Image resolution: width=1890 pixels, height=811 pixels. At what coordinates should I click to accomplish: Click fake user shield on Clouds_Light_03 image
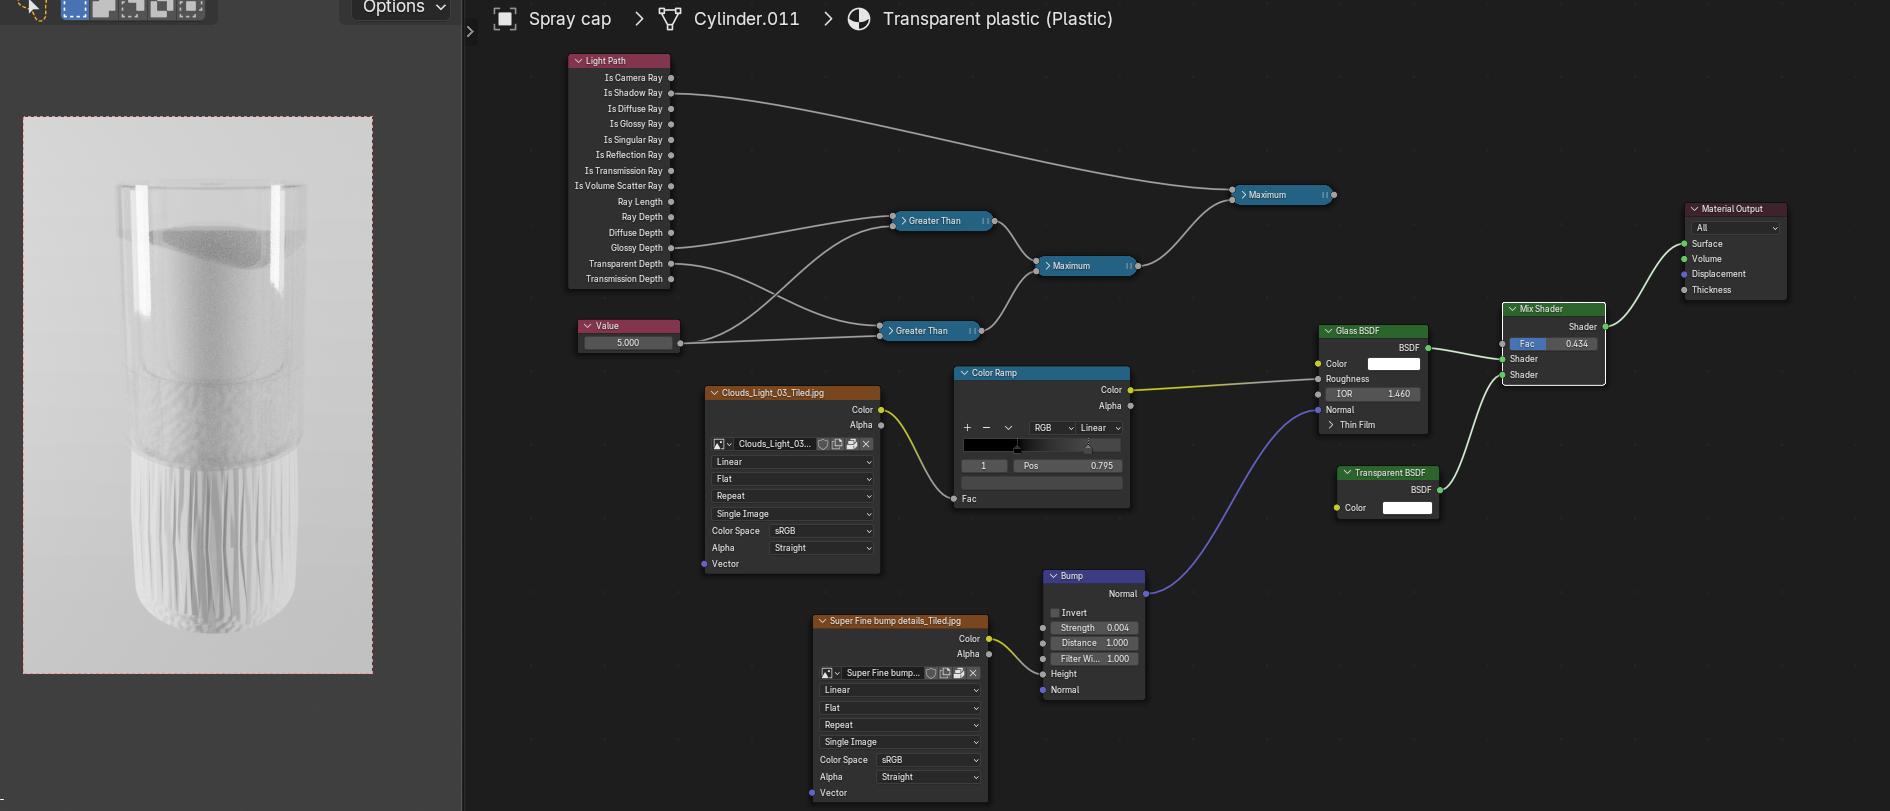pyautogui.click(x=823, y=444)
